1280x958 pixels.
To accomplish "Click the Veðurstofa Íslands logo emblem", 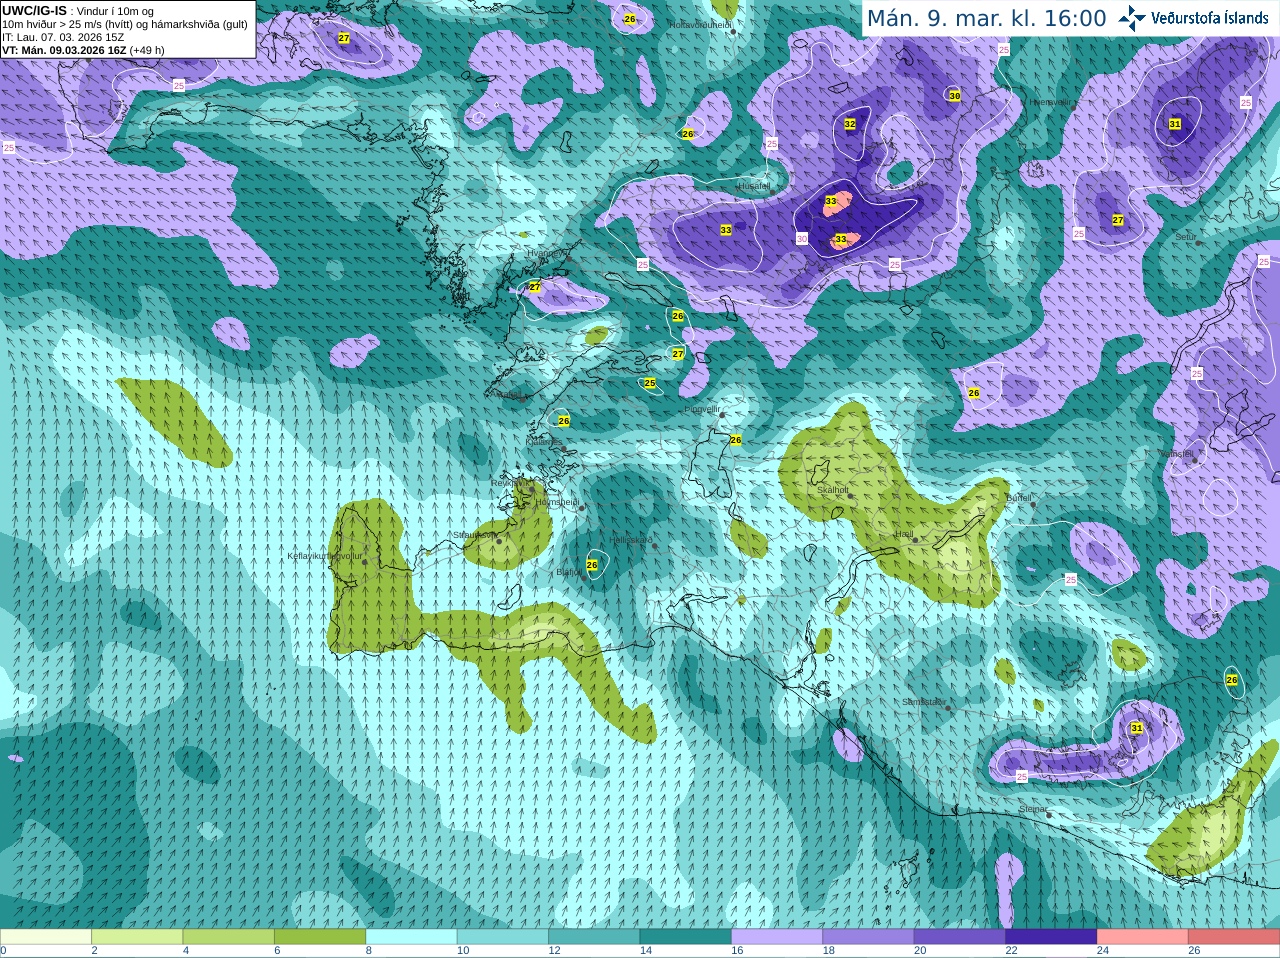I will (x=1132, y=18).
